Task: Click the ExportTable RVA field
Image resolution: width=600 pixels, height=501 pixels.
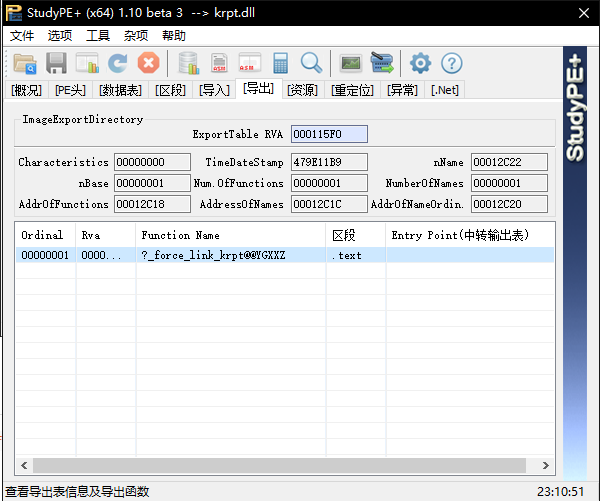Action: click(329, 134)
